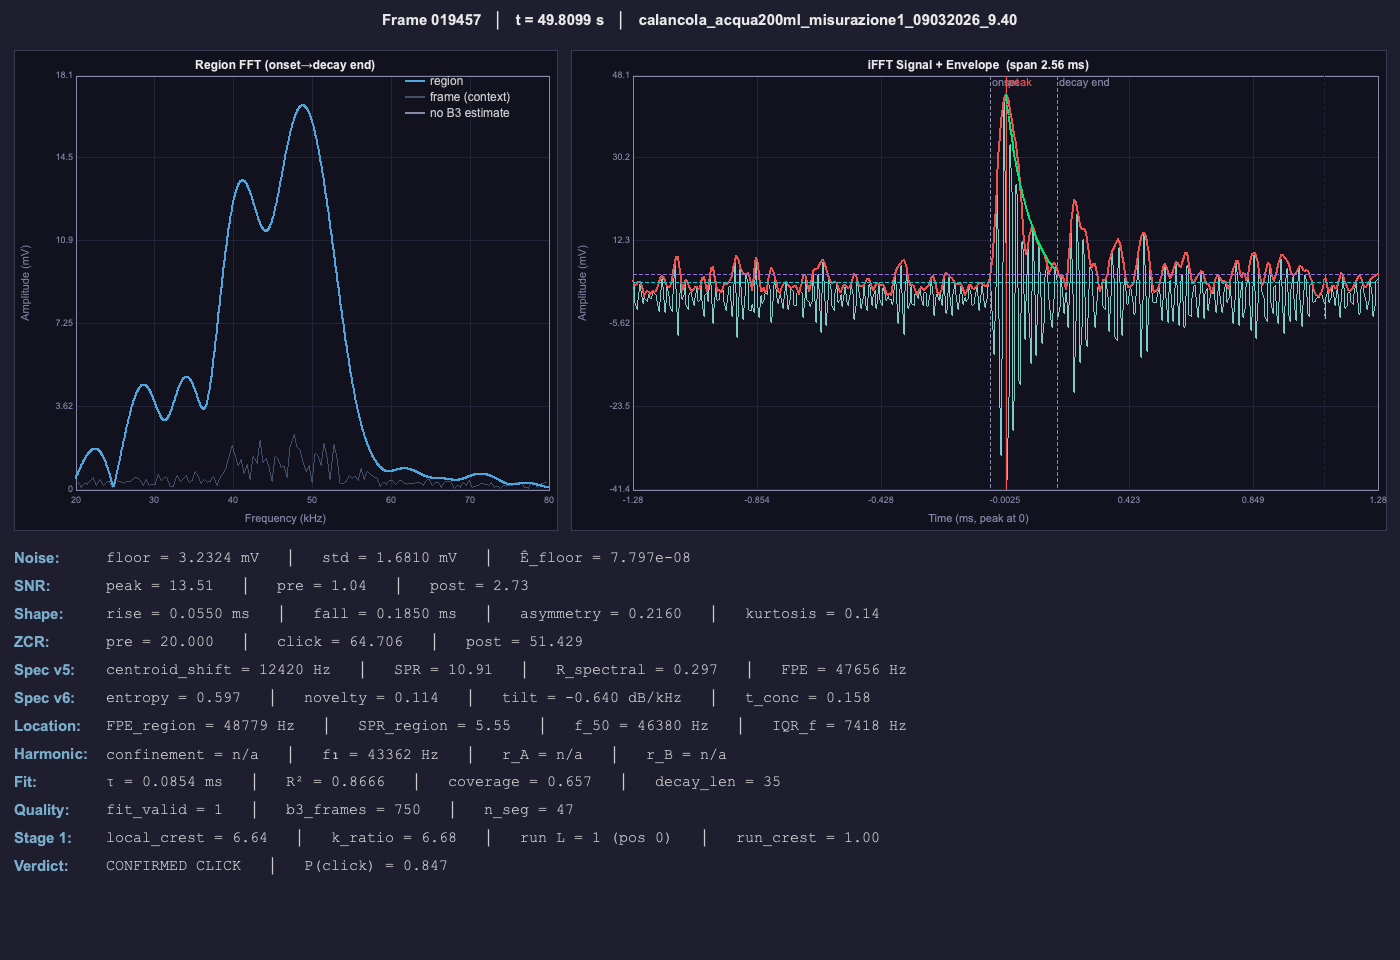Click the 'asymmetry = 0.2160' value

[x=601, y=614]
